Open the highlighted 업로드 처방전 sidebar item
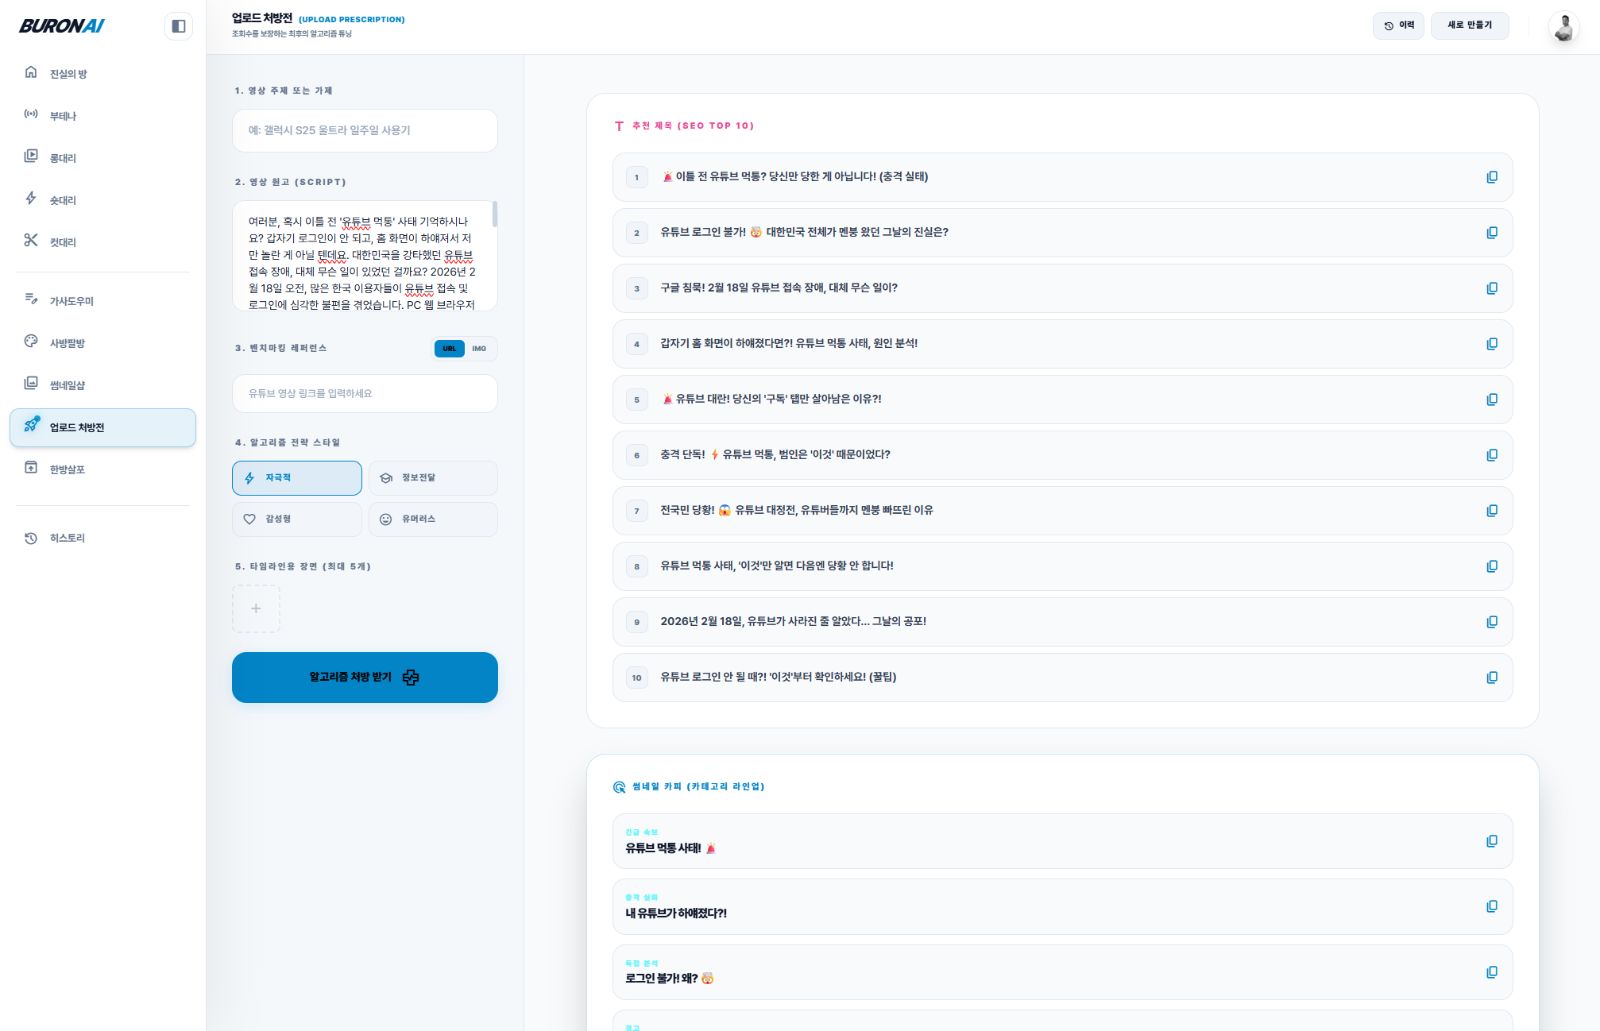1600x1031 pixels. [x=102, y=427]
